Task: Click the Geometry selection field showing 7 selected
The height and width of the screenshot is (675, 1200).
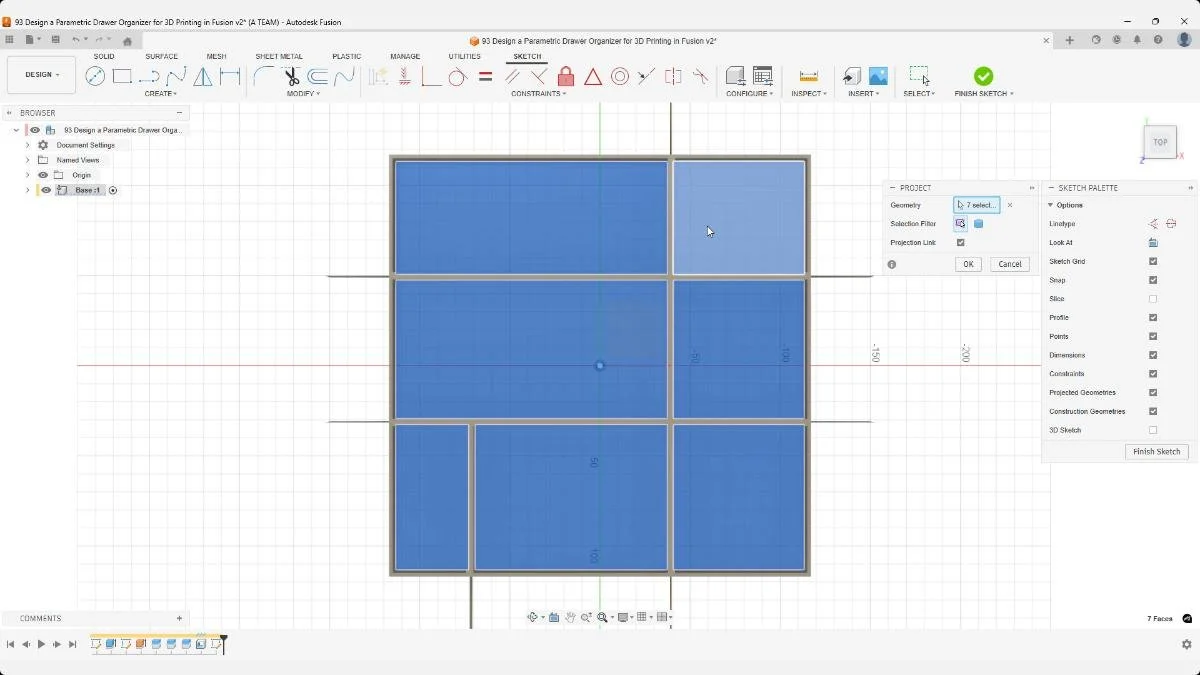Action: click(x=975, y=205)
